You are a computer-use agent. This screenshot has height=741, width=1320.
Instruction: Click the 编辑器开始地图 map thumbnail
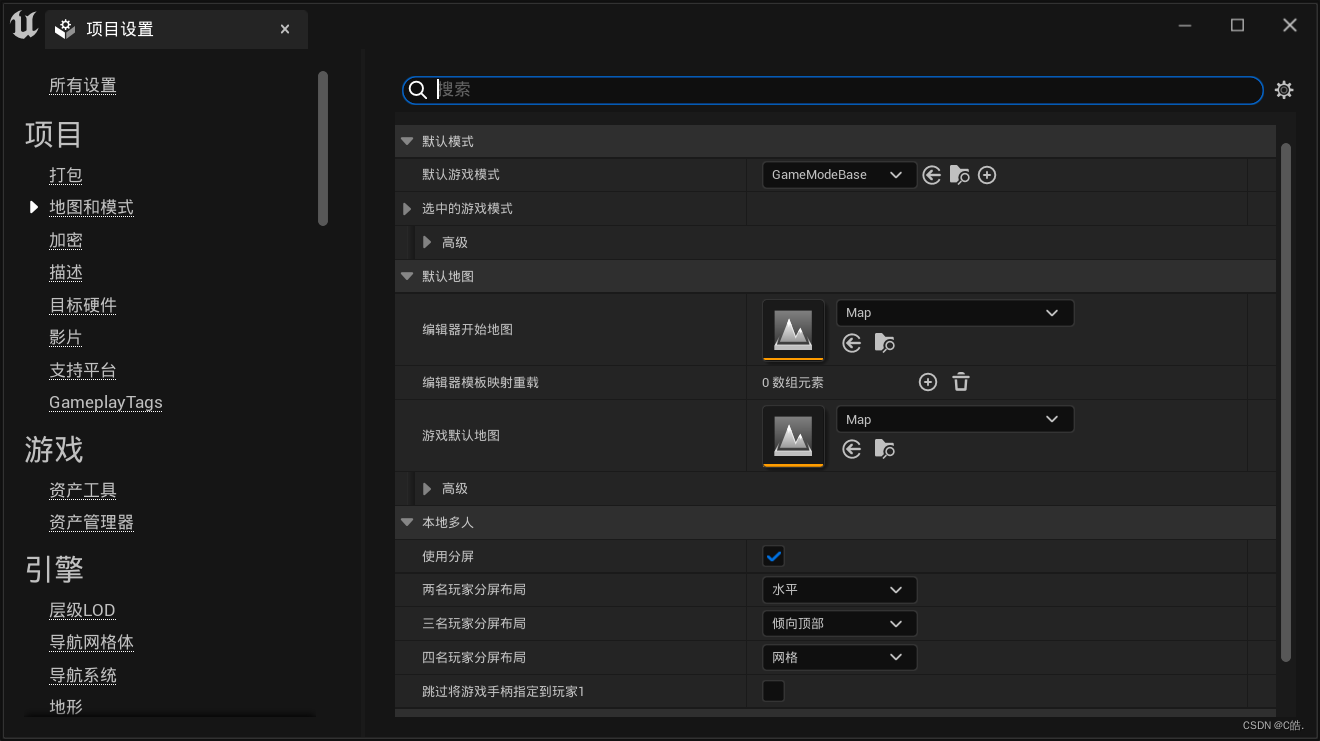pyautogui.click(x=793, y=329)
